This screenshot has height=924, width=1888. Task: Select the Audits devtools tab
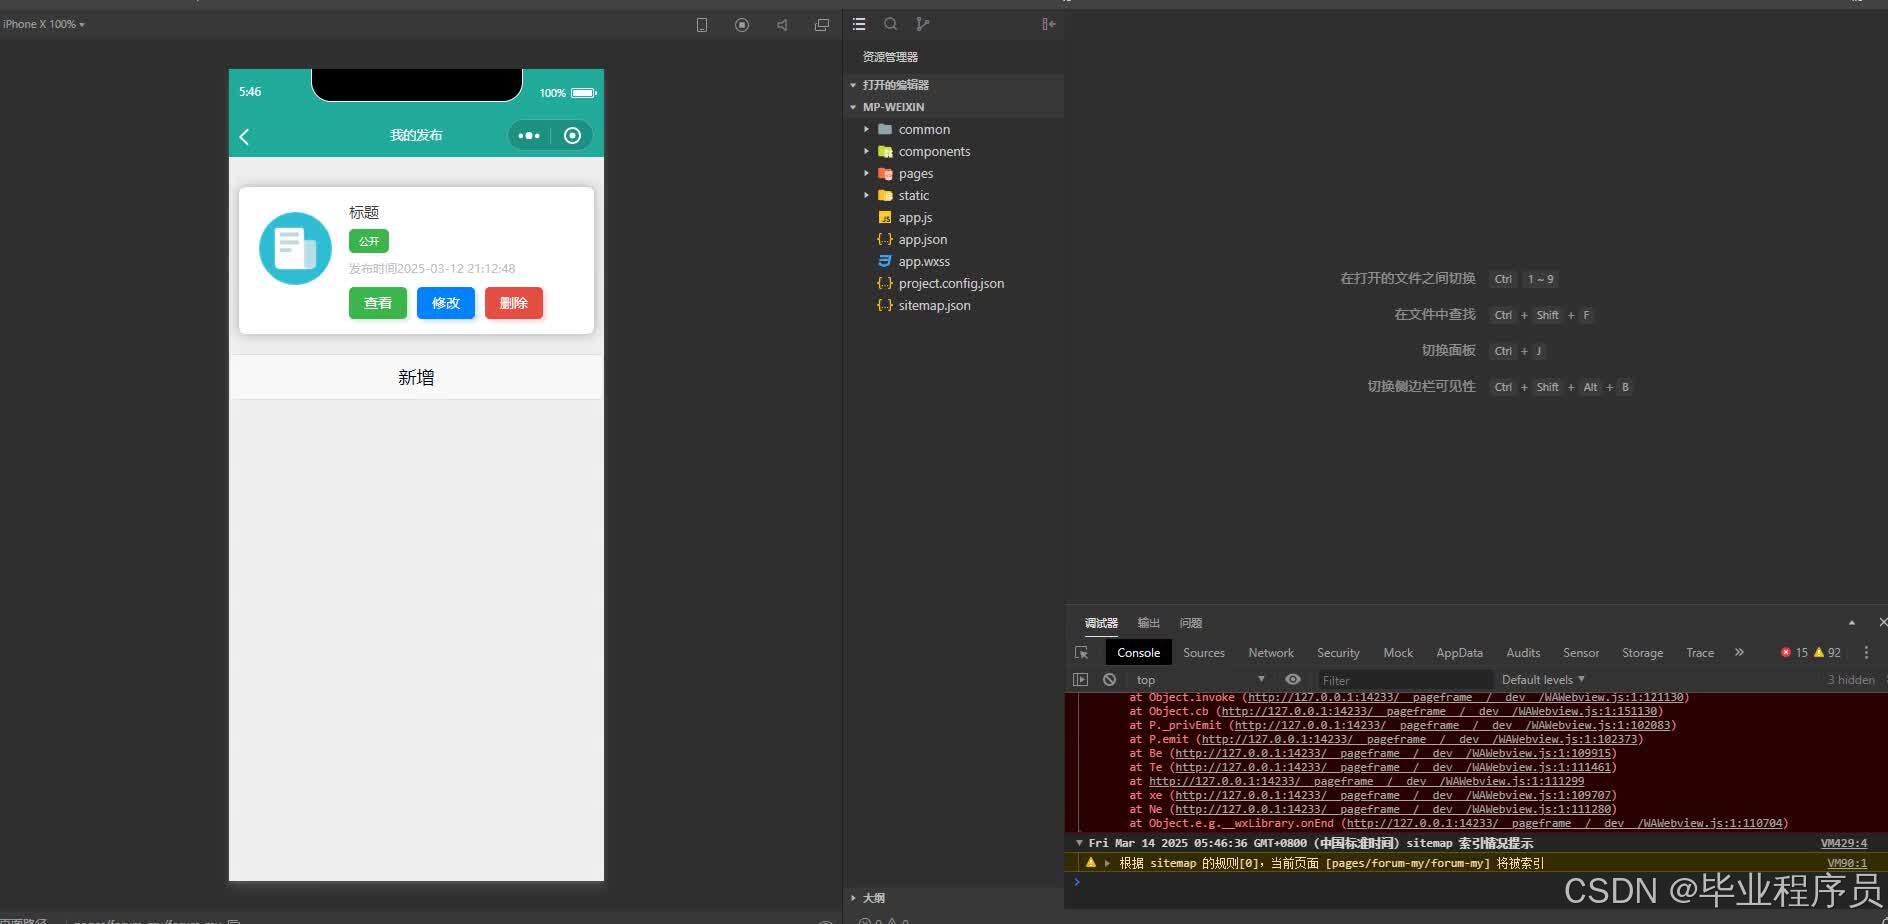point(1523,652)
